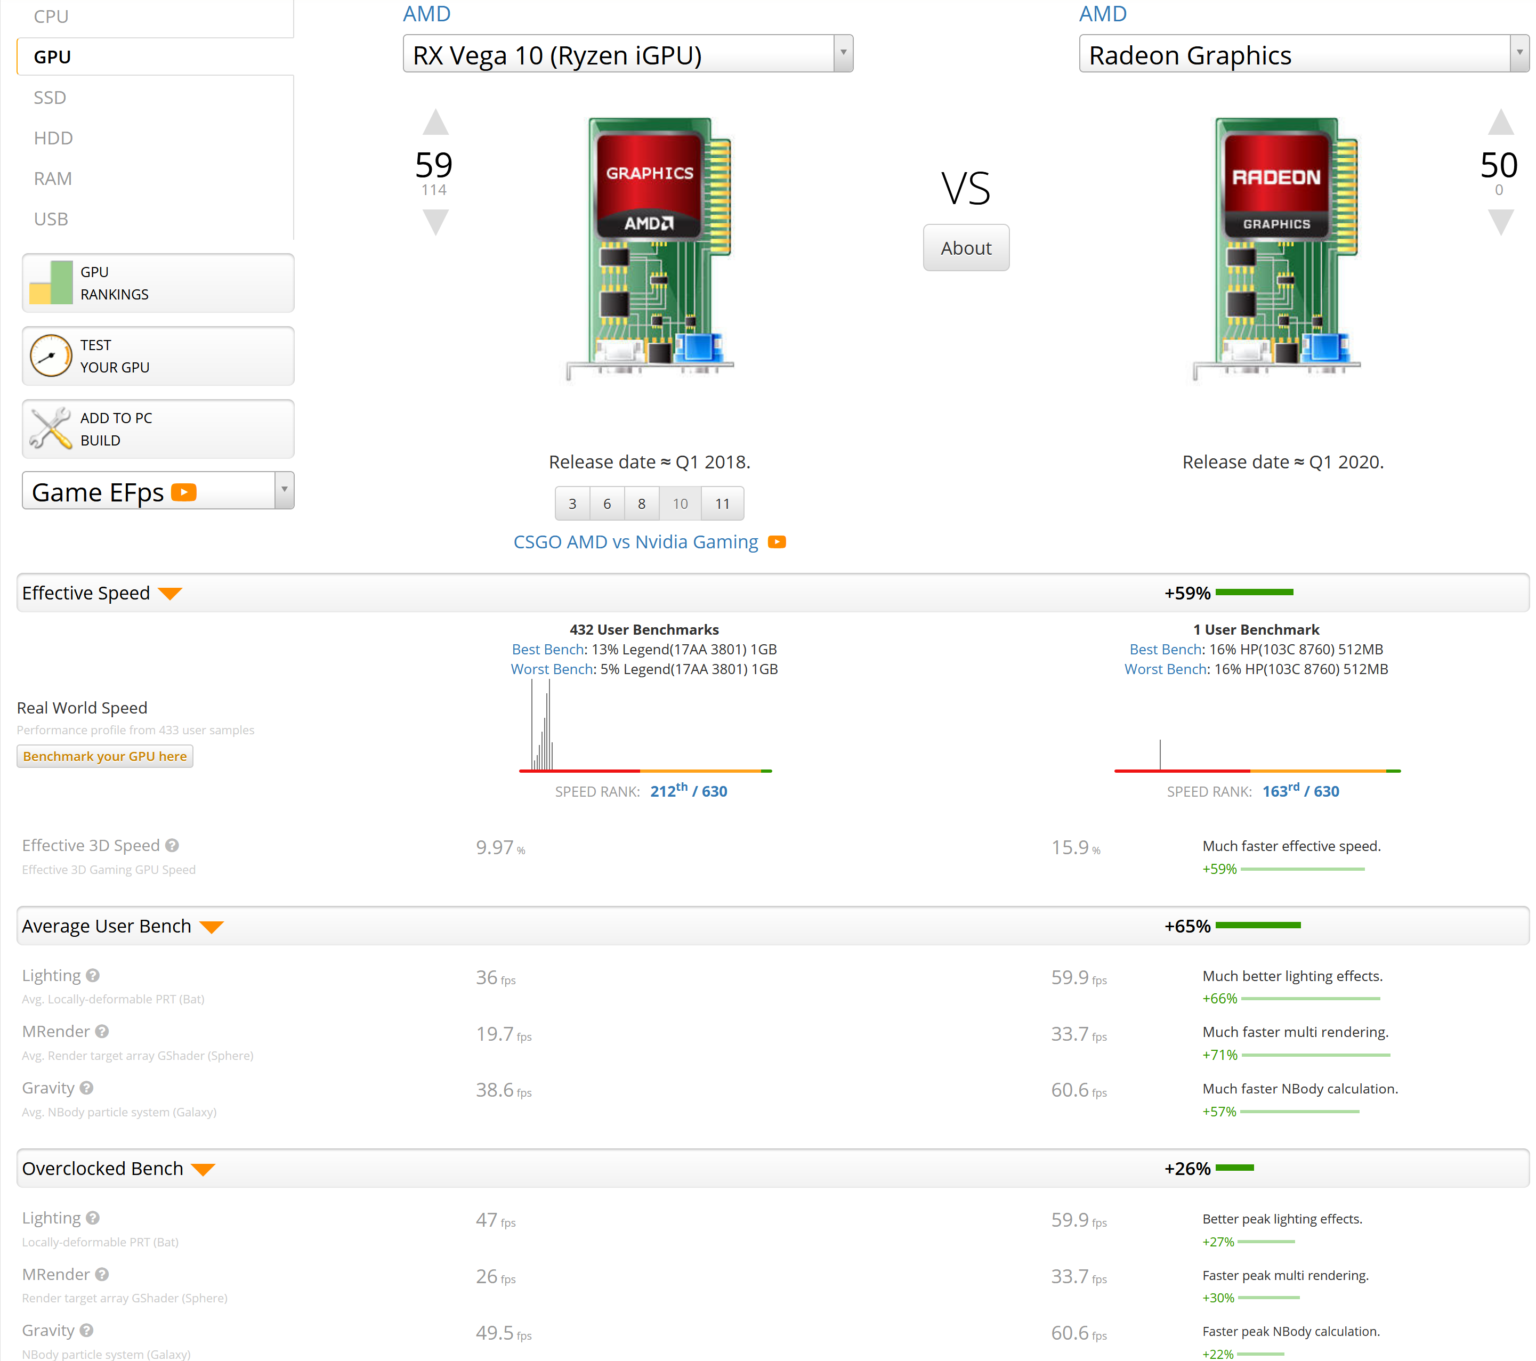The image size is (1536, 1361).
Task: Open help for Overclocked Gravity
Action: tap(87, 1330)
